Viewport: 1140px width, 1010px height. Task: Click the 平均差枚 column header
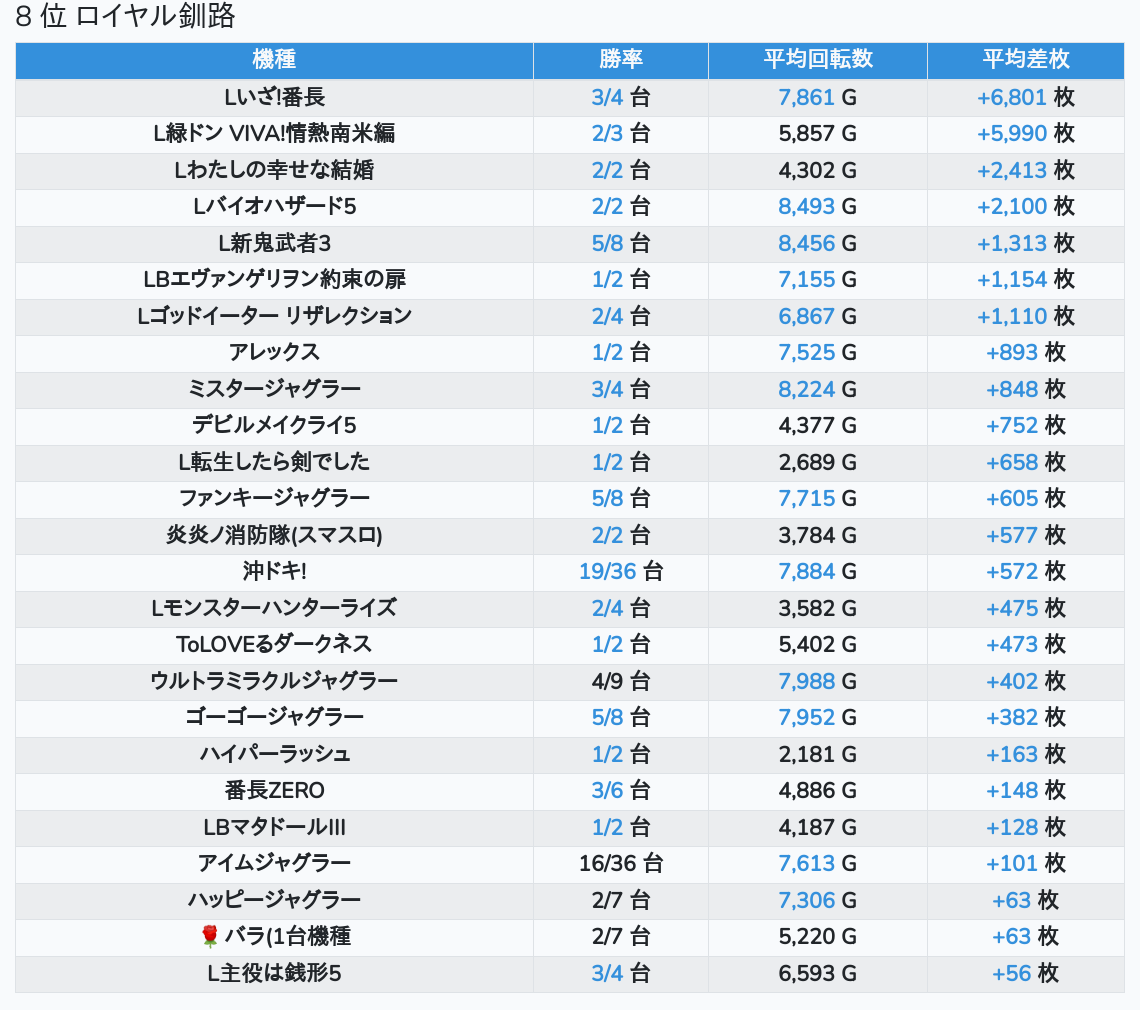pos(1025,60)
